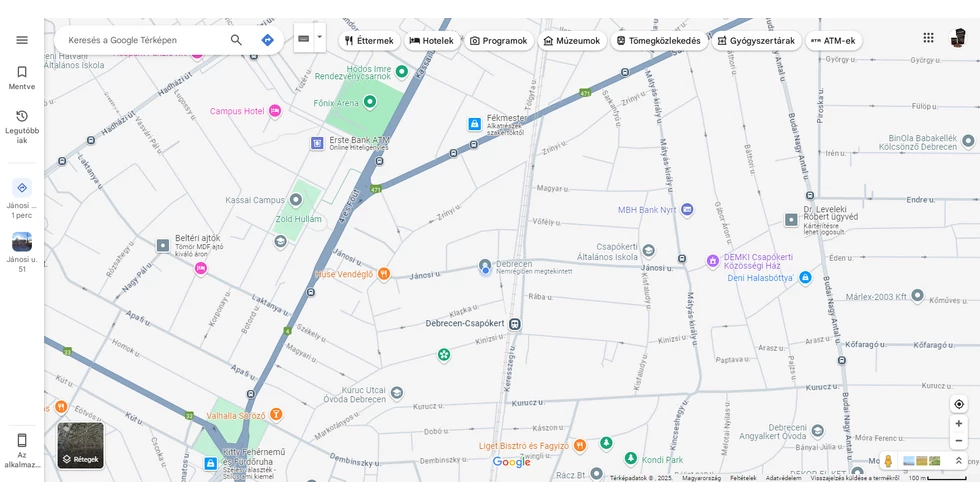
Task: Open the imagery thumbnails strip
Action: (x=922, y=461)
